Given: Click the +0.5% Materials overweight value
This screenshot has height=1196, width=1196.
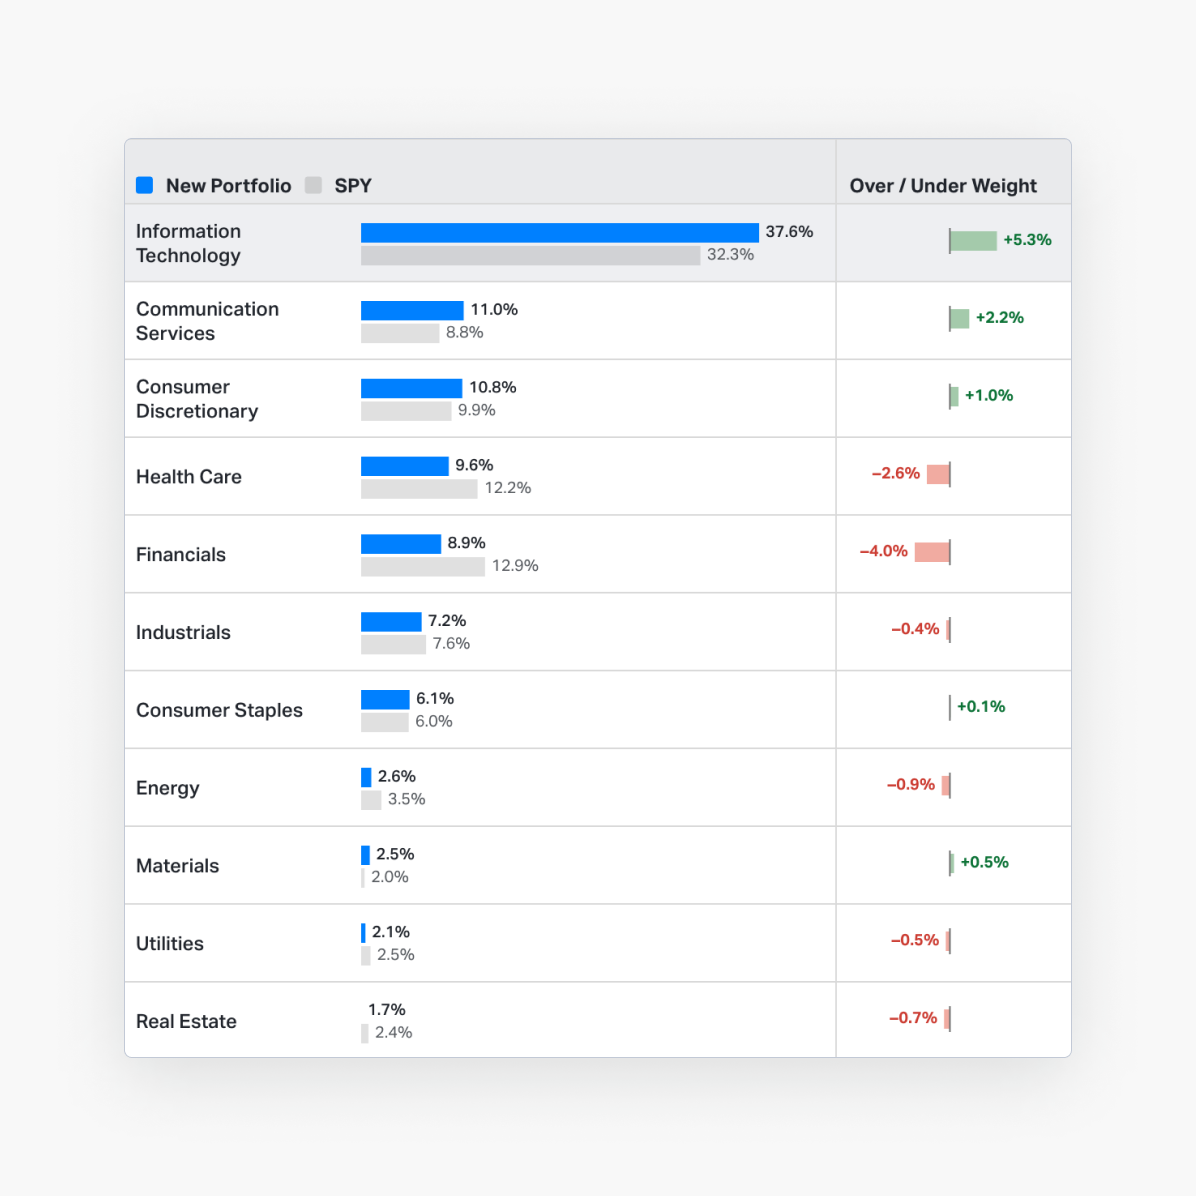Looking at the screenshot, I should (x=984, y=862).
